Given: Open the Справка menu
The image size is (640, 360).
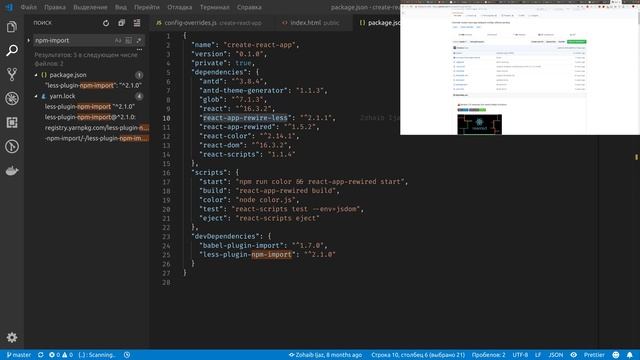Looking at the screenshot, I should pyautogui.click(x=249, y=7).
